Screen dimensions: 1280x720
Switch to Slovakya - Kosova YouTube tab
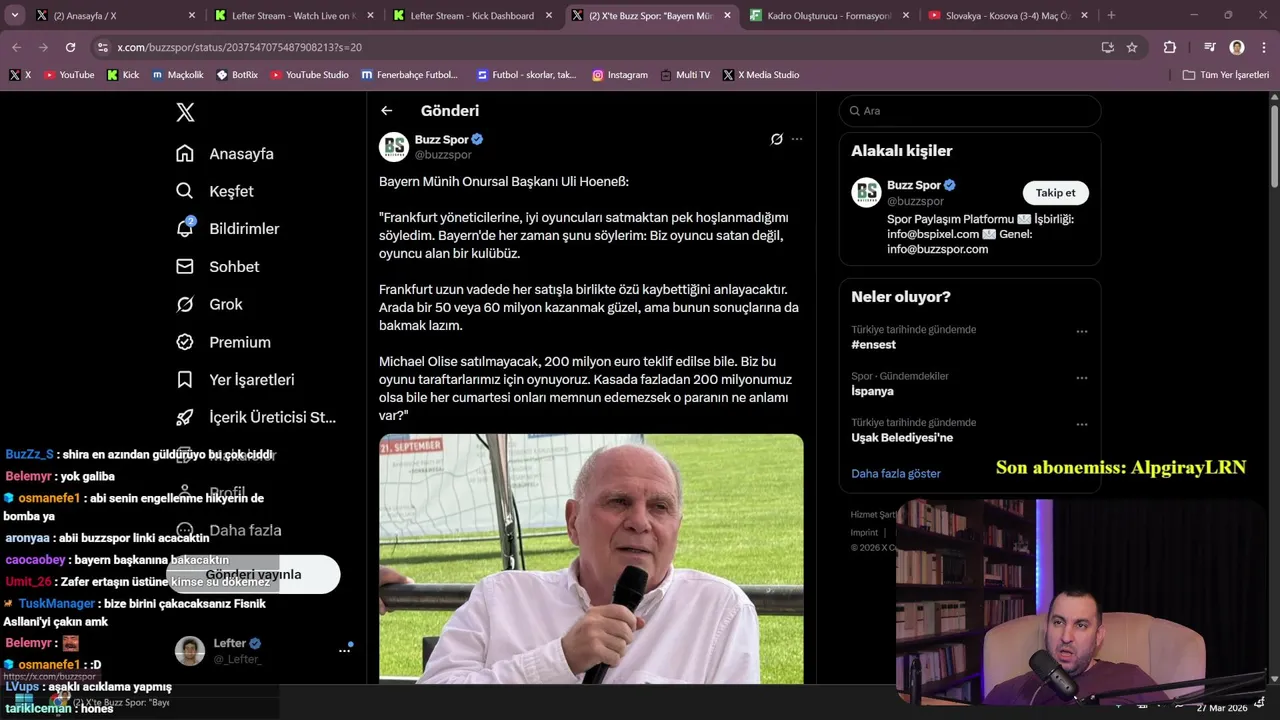pyautogui.click(x=1008, y=15)
